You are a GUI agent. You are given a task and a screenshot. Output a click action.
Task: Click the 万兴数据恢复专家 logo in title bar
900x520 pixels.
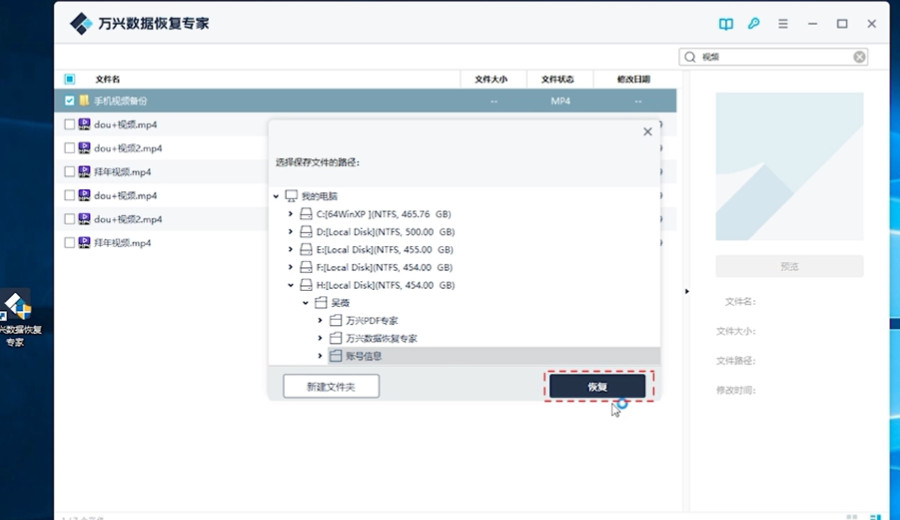pos(81,24)
